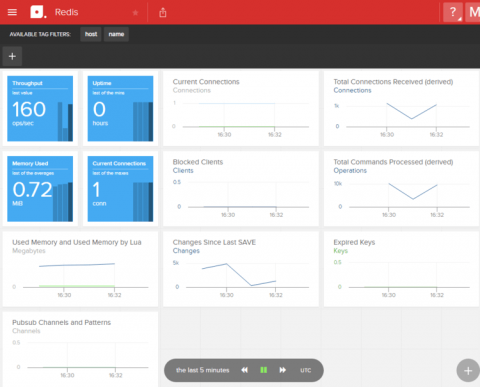Screen dimensions: 480x387
Task: Select the Total Connections Received (derived) title
Action: click(x=393, y=82)
